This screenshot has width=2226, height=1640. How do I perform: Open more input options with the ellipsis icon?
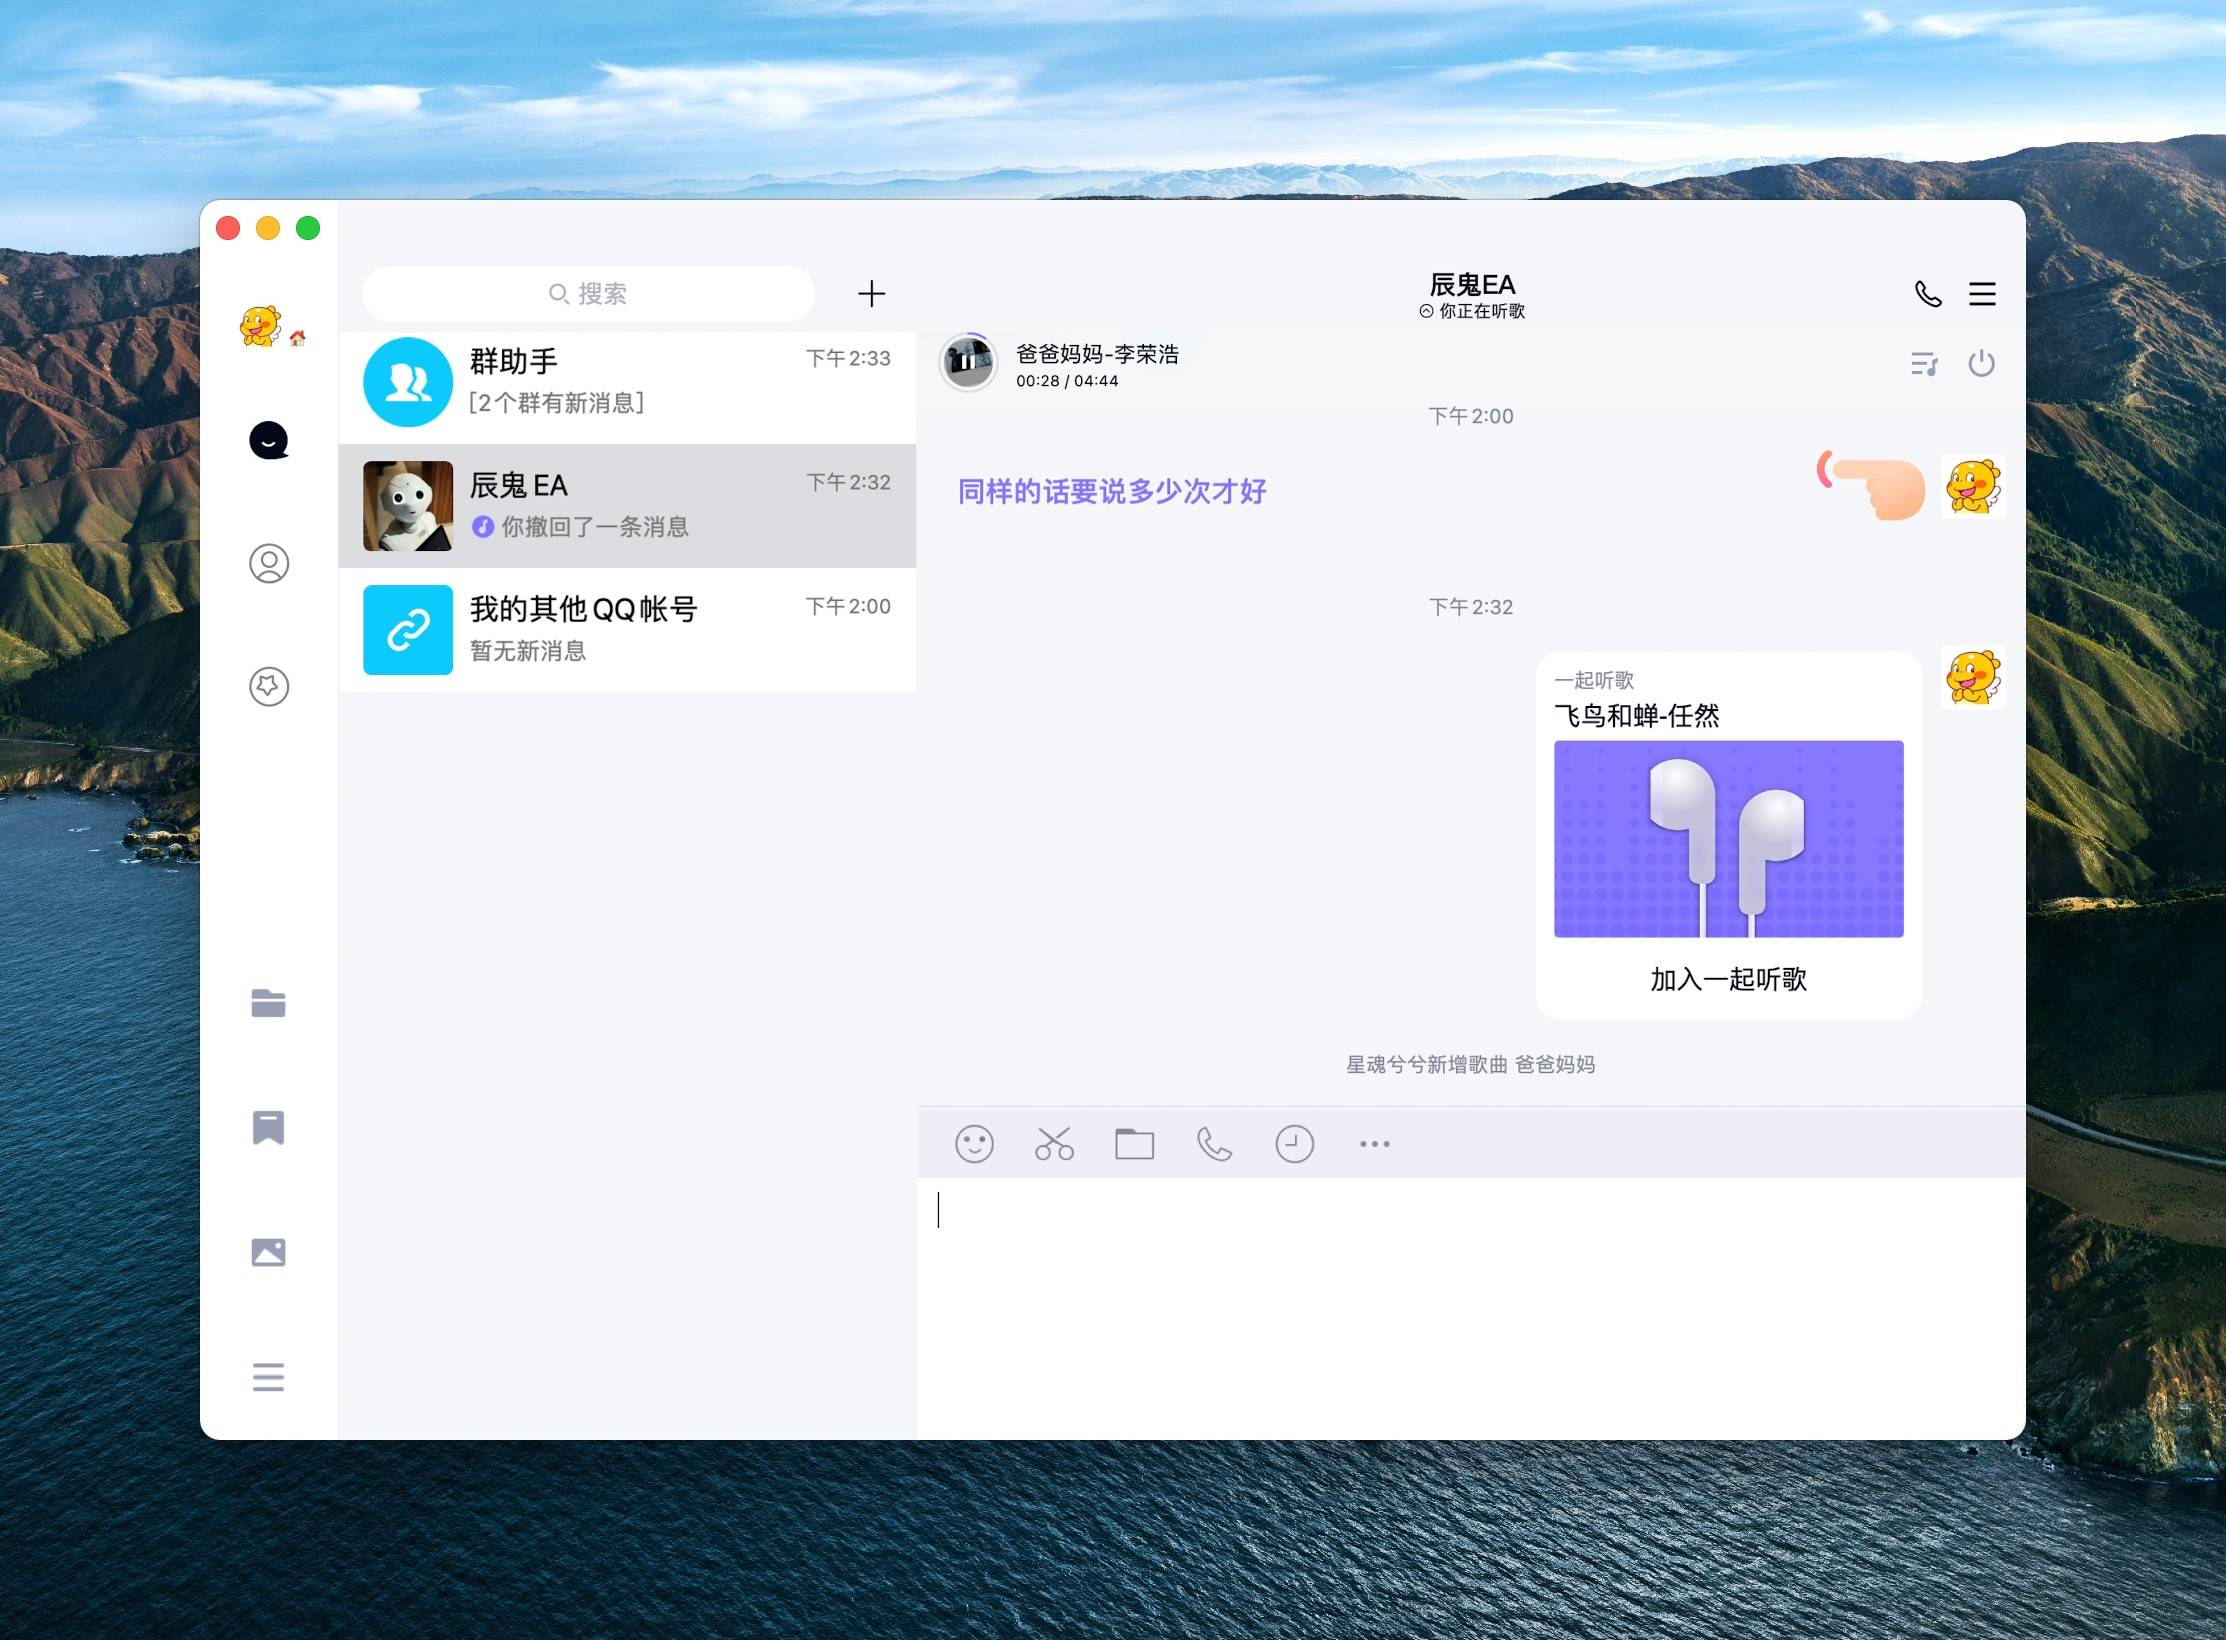click(1374, 1143)
